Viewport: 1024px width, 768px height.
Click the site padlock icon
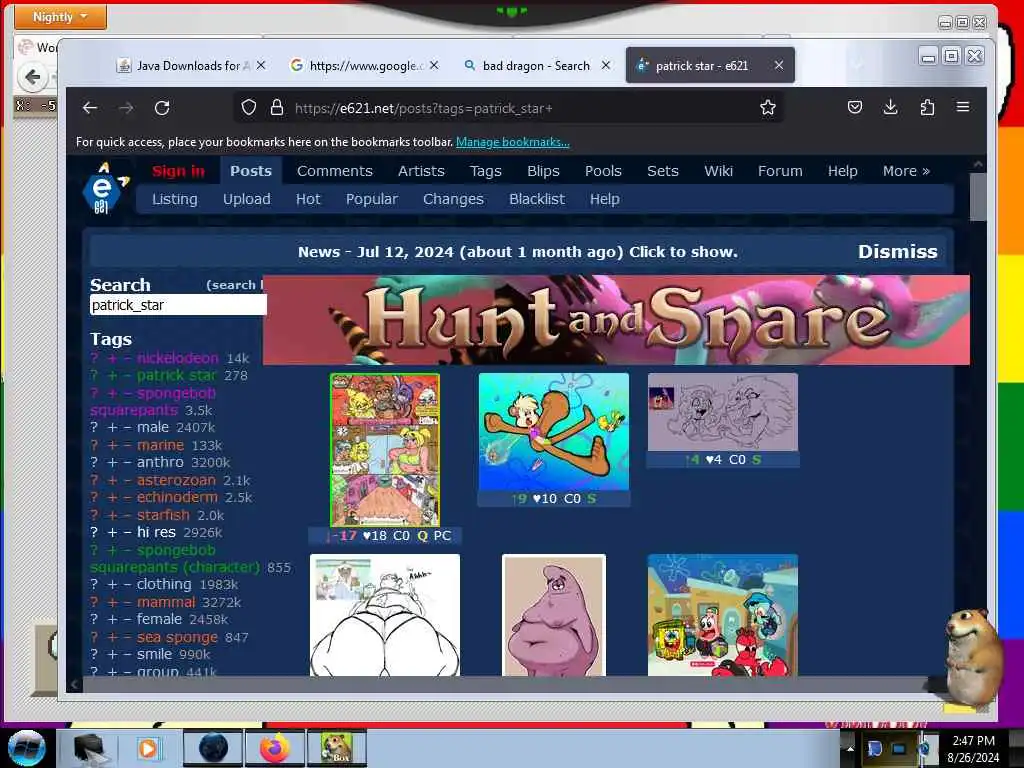(x=277, y=108)
